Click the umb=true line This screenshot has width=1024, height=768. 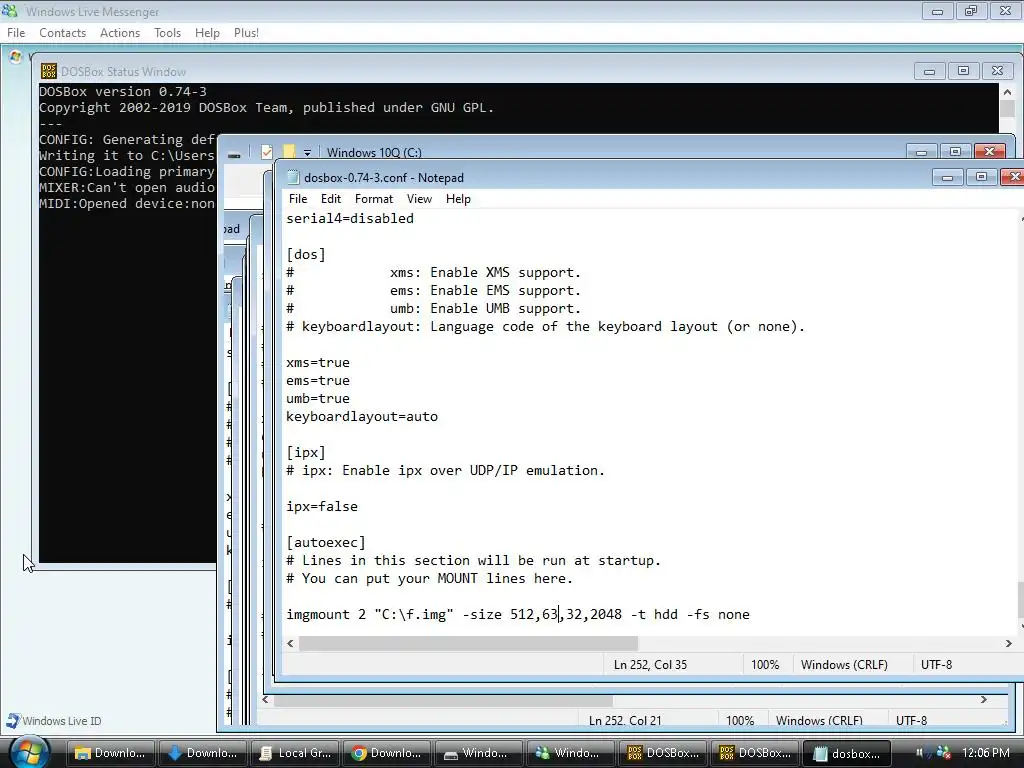tap(318, 398)
